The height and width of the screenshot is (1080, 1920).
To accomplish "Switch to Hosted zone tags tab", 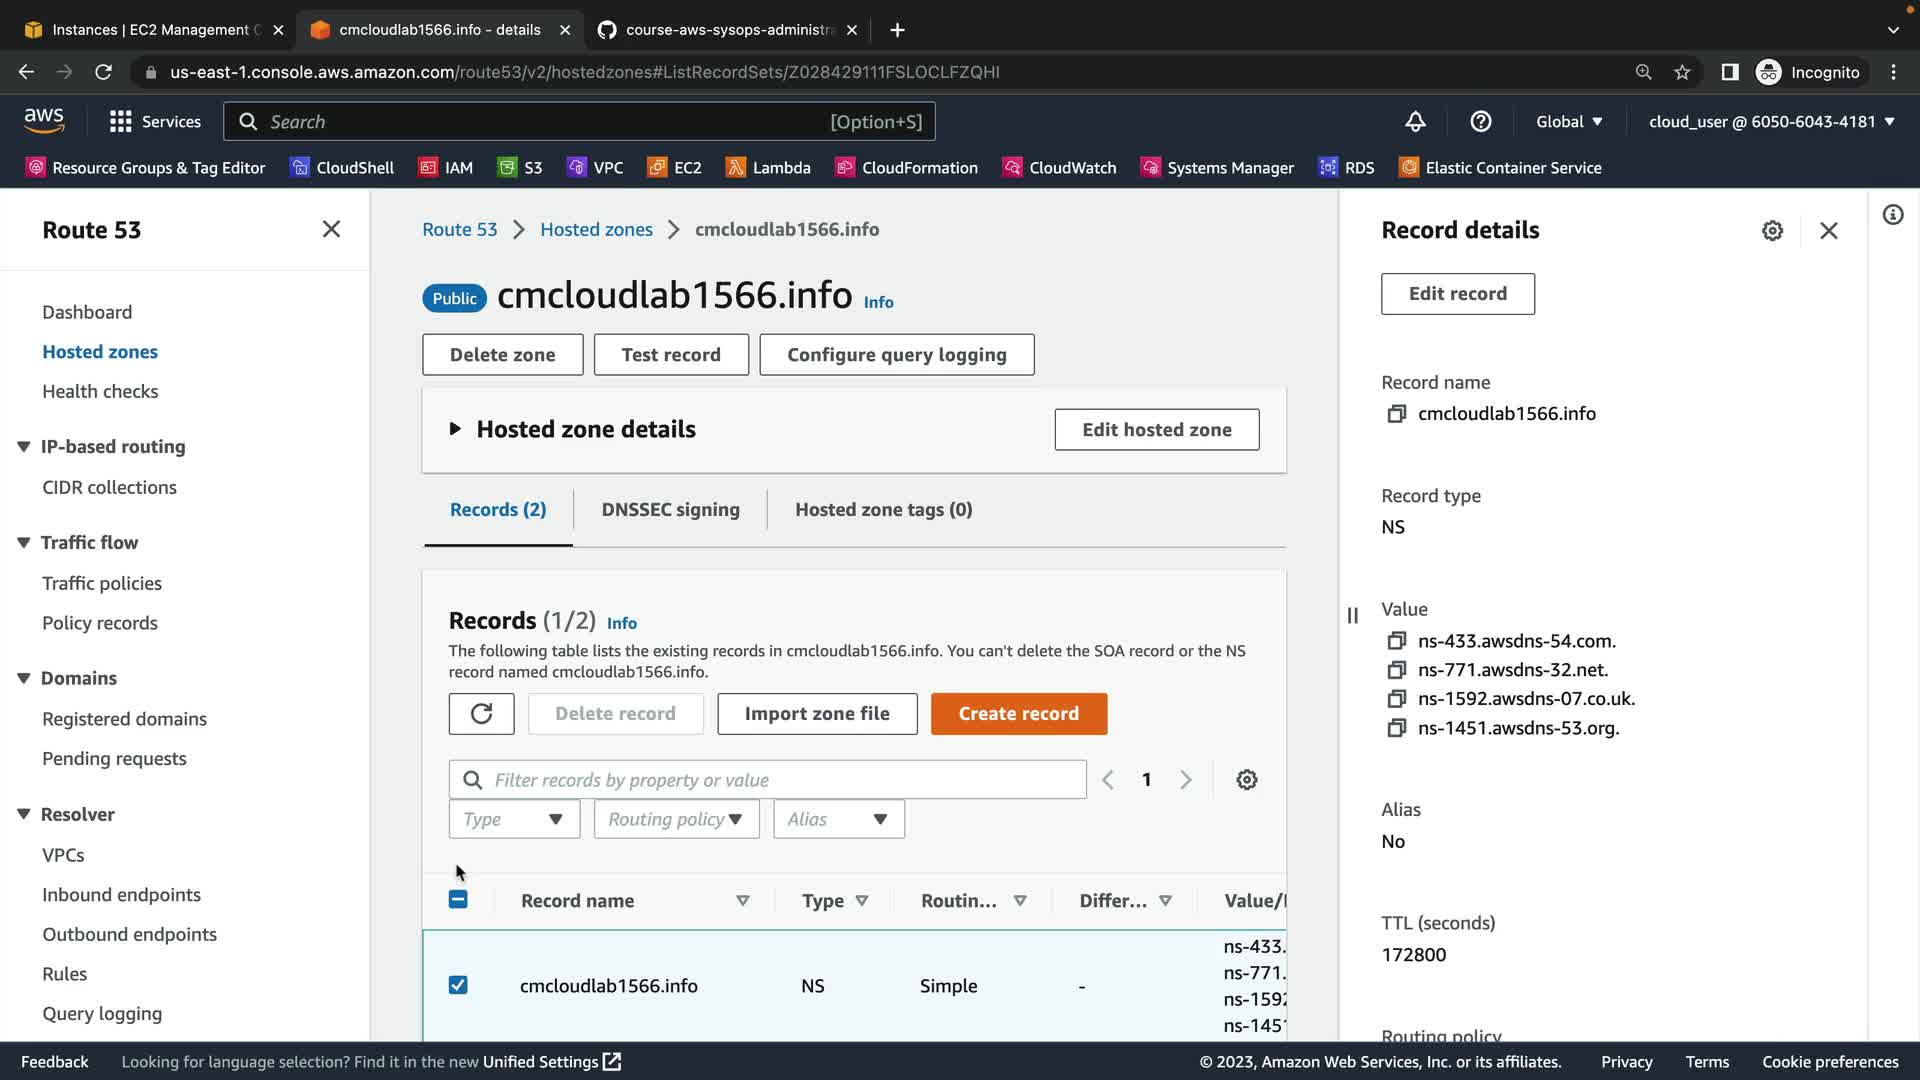I will (x=883, y=510).
